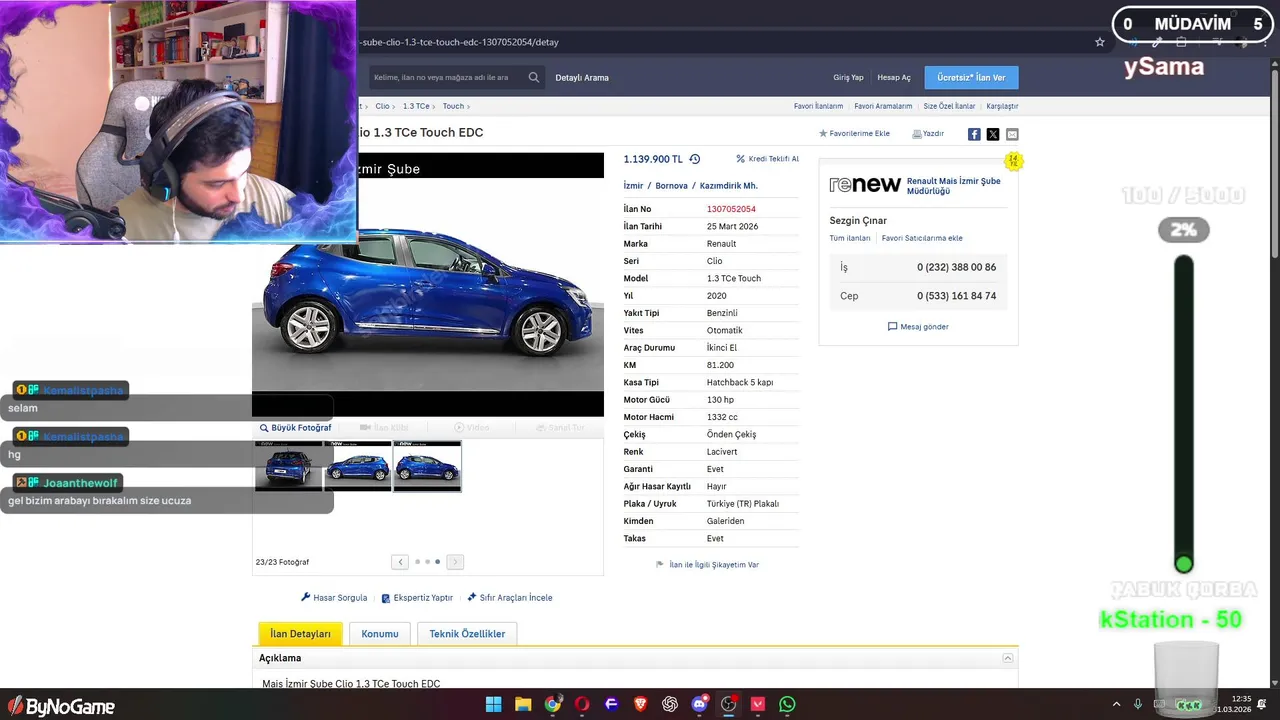Open Favori İlanlarım menu item
The width and height of the screenshot is (1280, 720).
[818, 106]
